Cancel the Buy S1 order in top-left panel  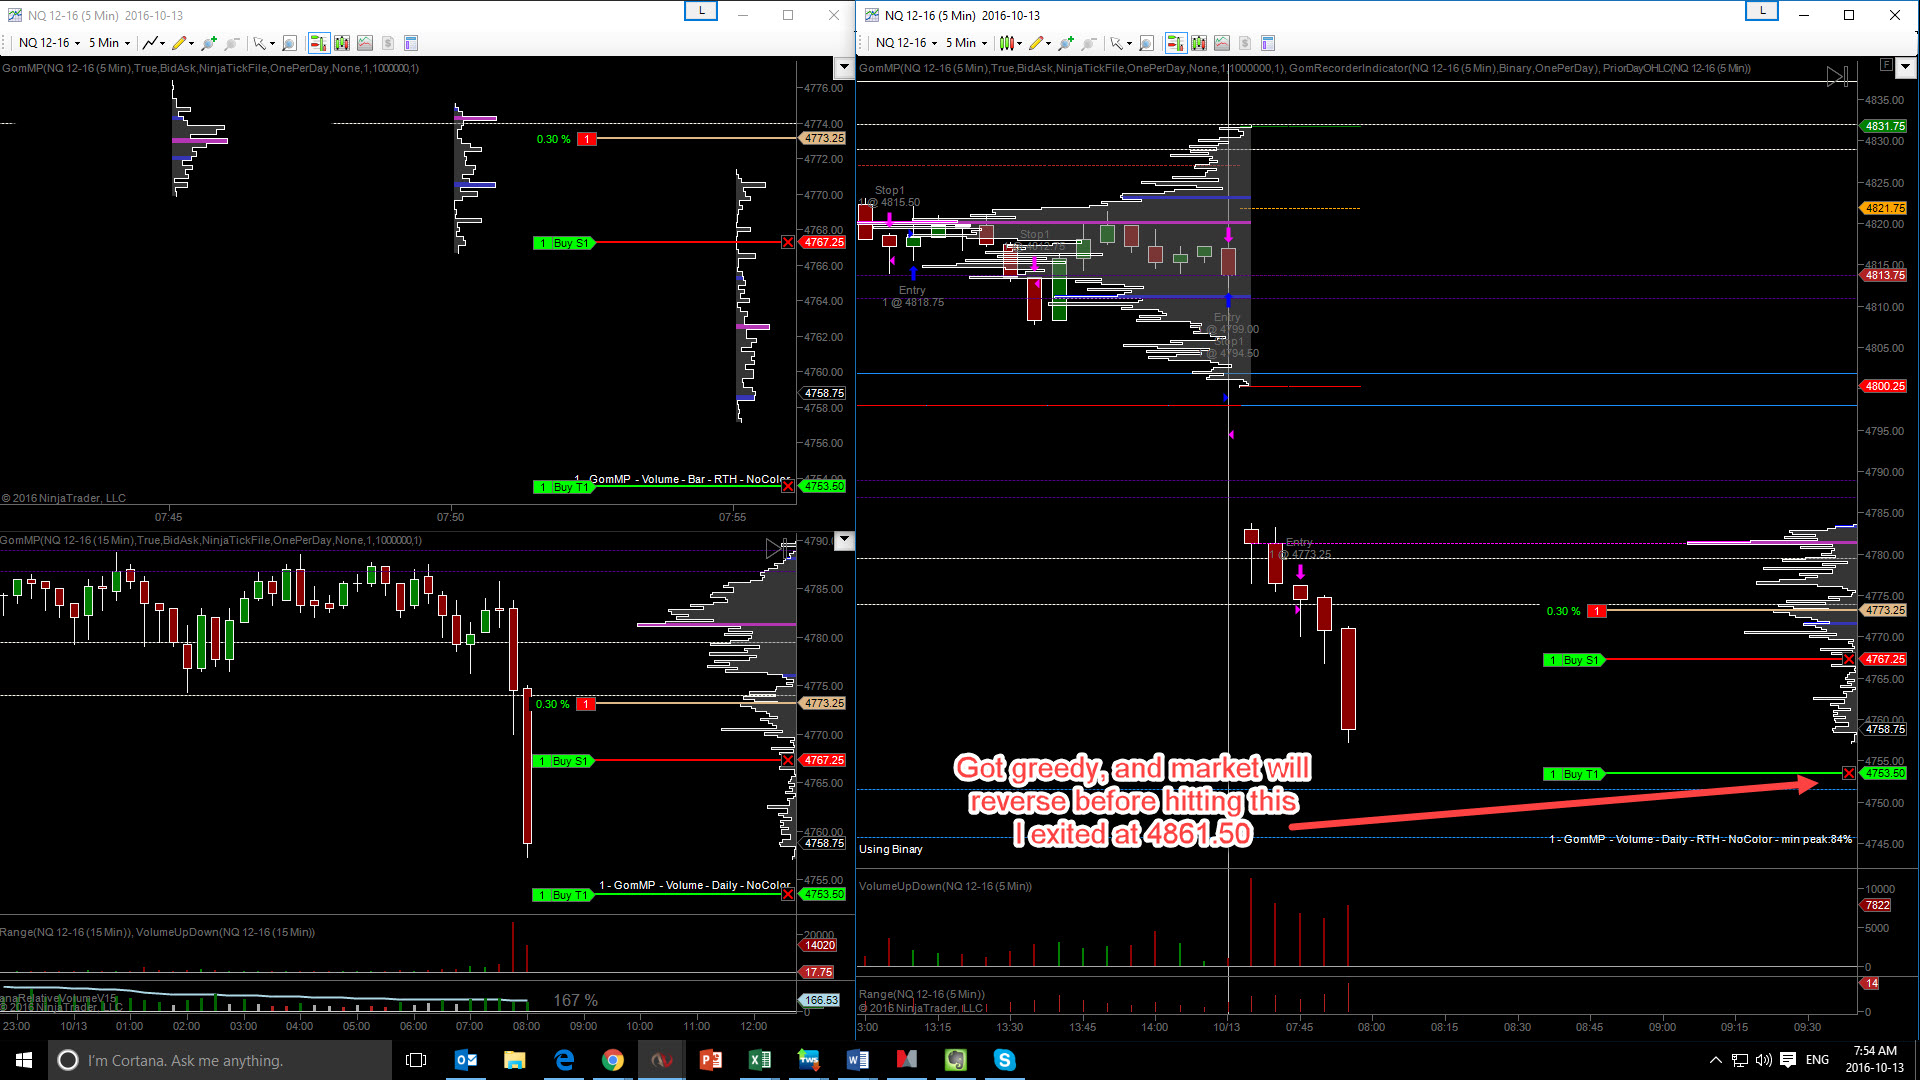pos(788,243)
